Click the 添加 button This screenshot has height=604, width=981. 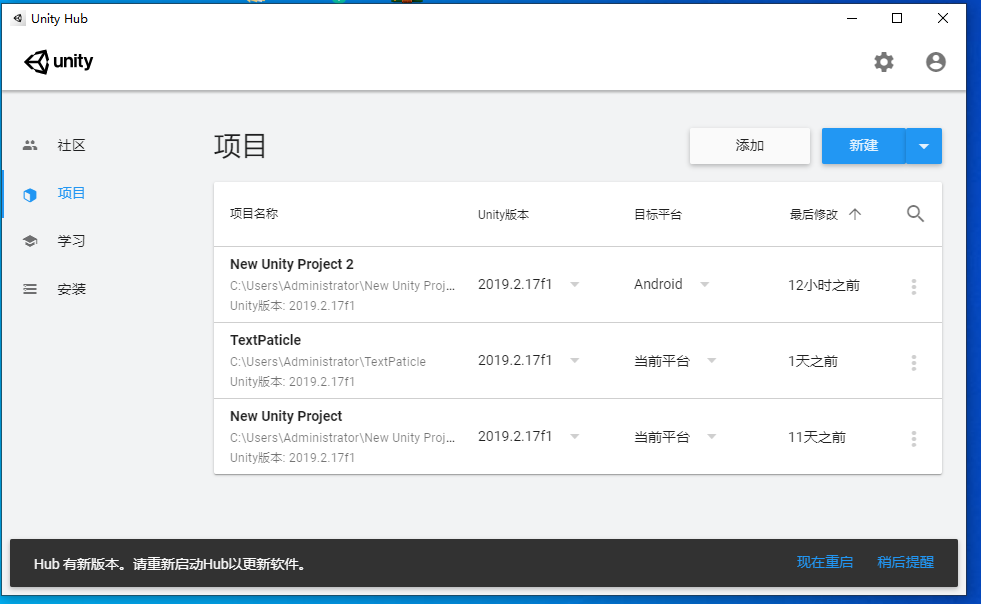click(750, 146)
